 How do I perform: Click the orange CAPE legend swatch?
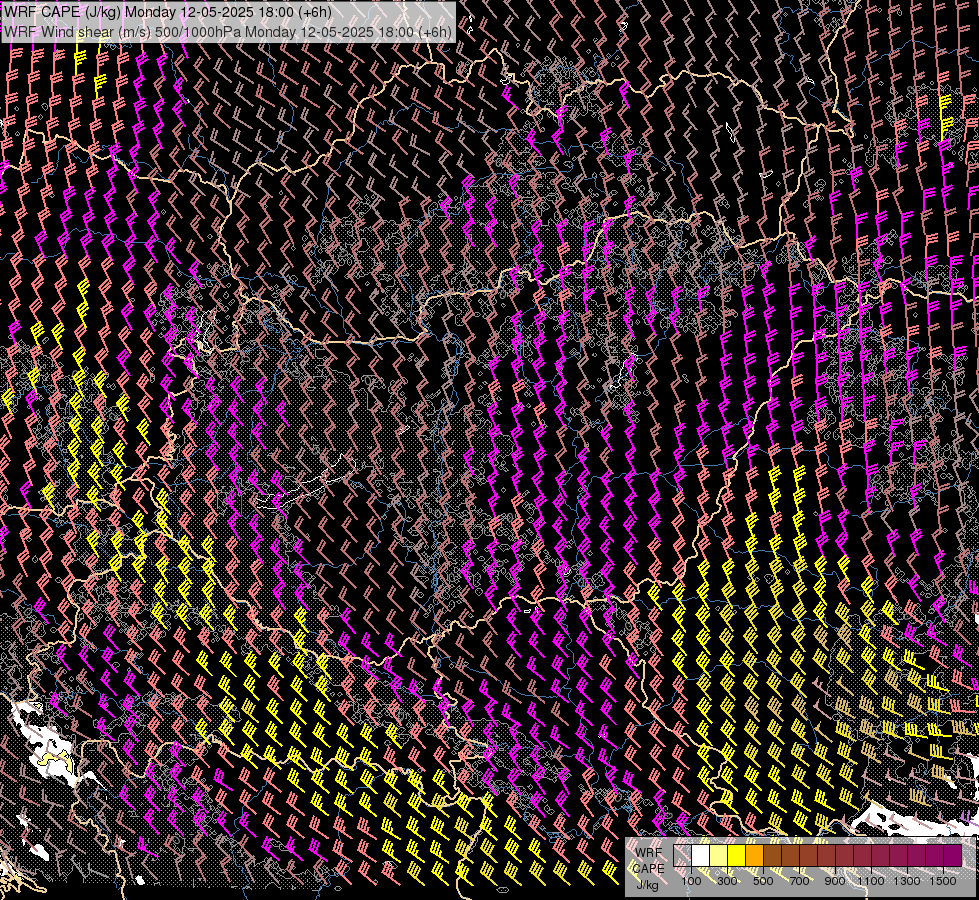[754, 856]
